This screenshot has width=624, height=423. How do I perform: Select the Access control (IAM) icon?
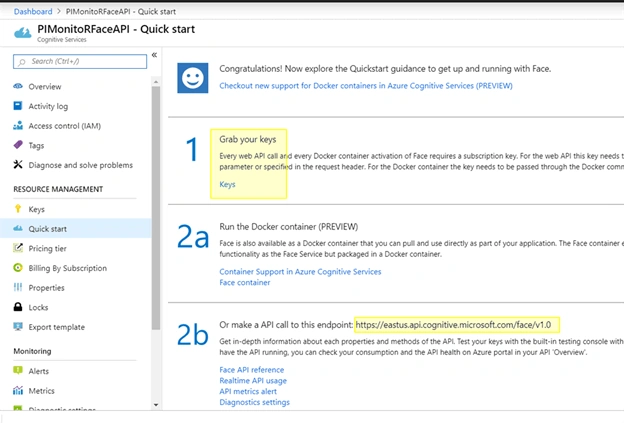[18, 125]
